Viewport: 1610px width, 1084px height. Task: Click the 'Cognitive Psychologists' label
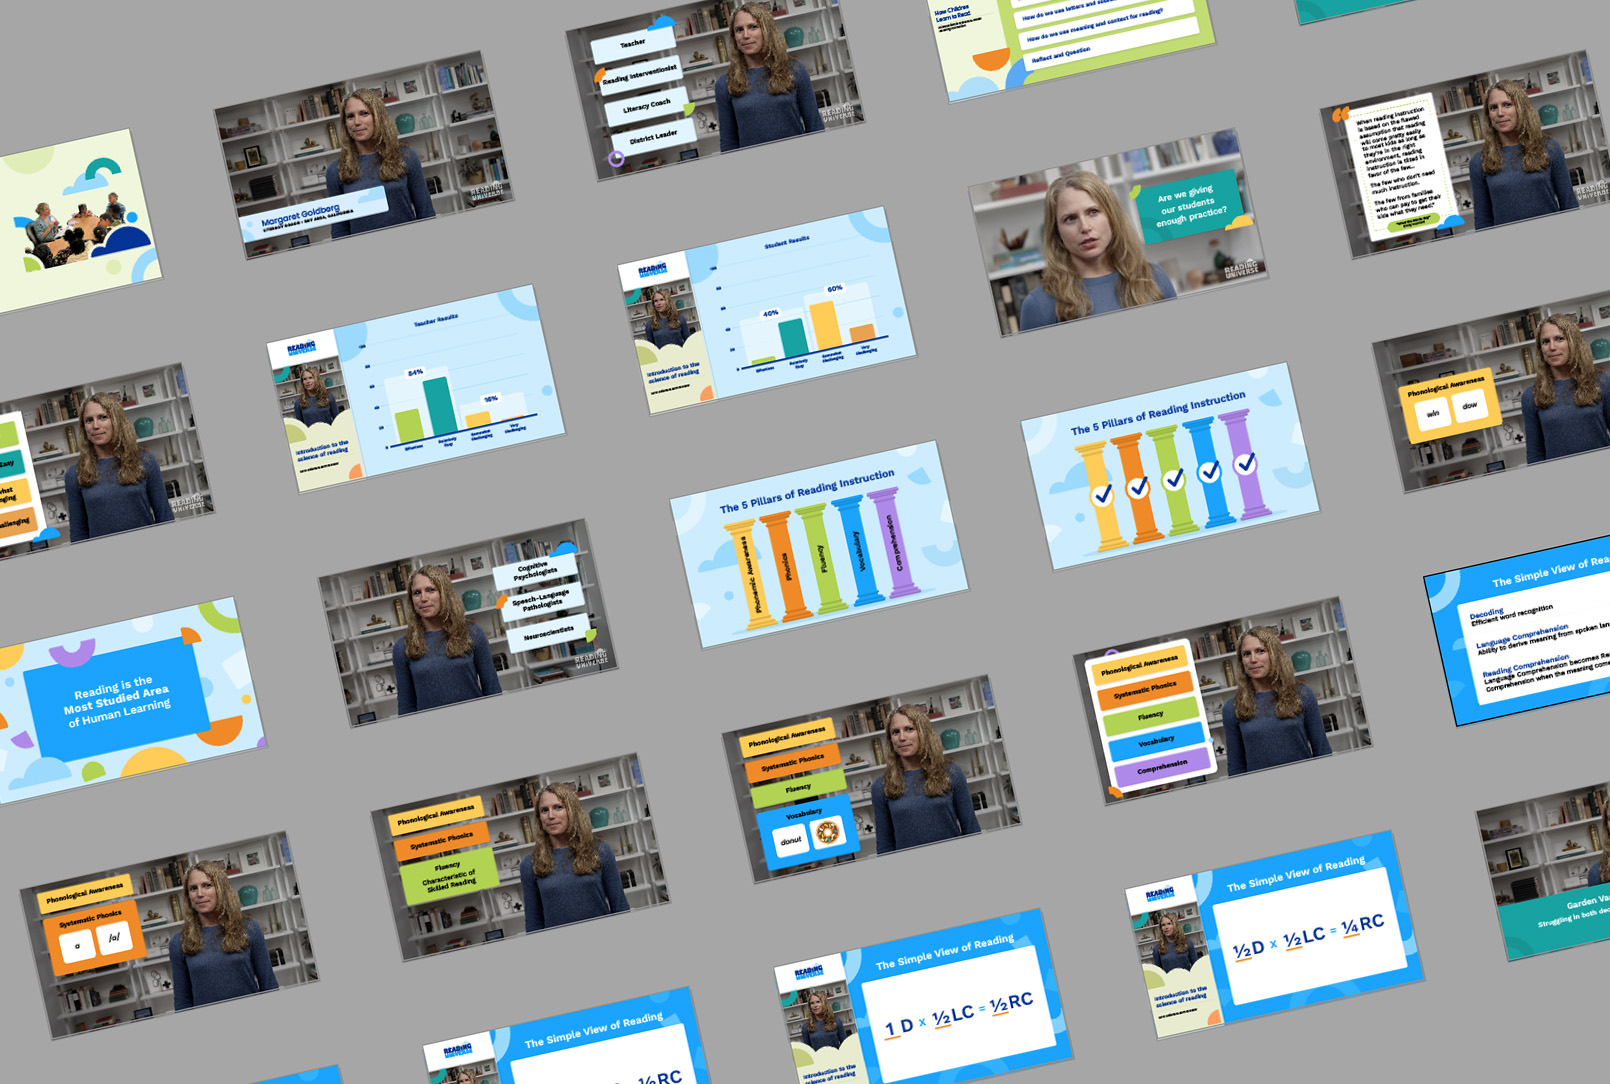click(x=534, y=571)
